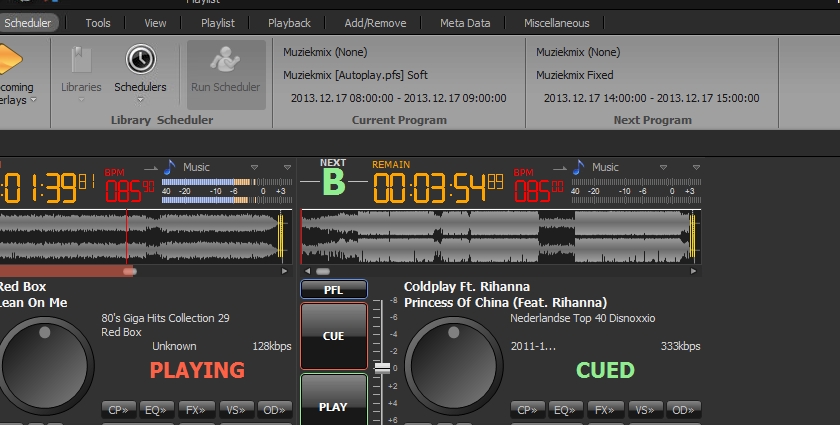Click the Schedulers clock icon
Image resolution: width=840 pixels, height=425 pixels.
[x=140, y=59]
